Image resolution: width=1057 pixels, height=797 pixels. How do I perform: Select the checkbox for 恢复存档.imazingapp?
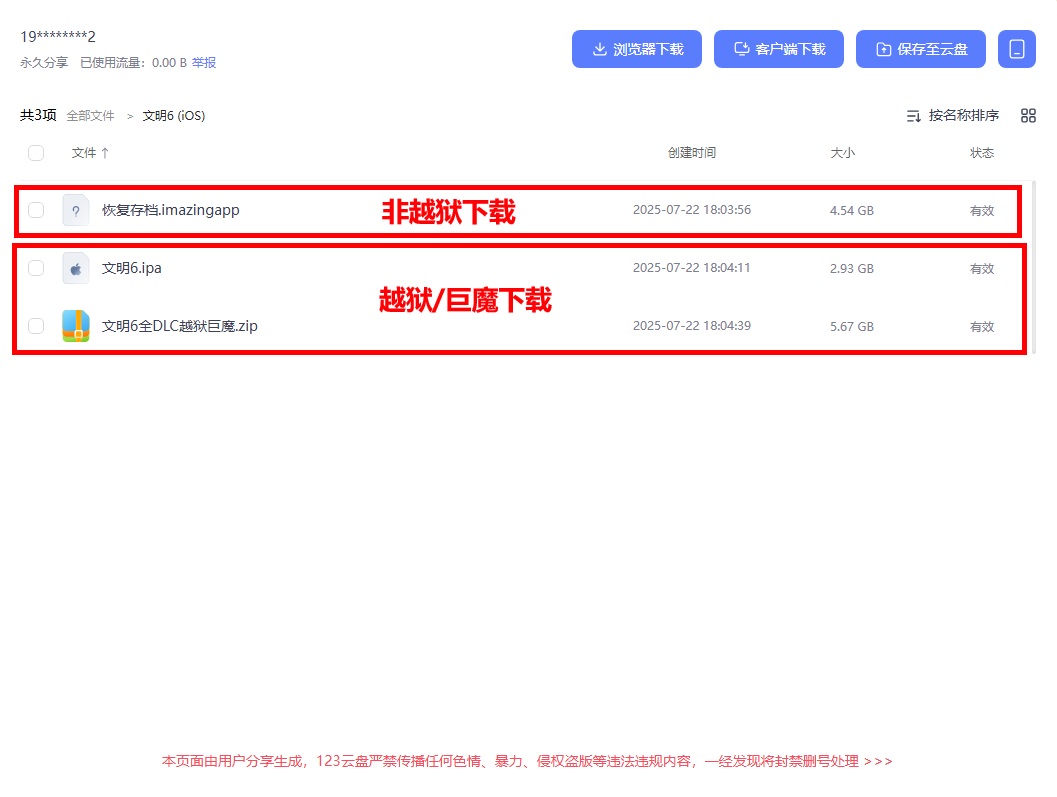point(36,210)
